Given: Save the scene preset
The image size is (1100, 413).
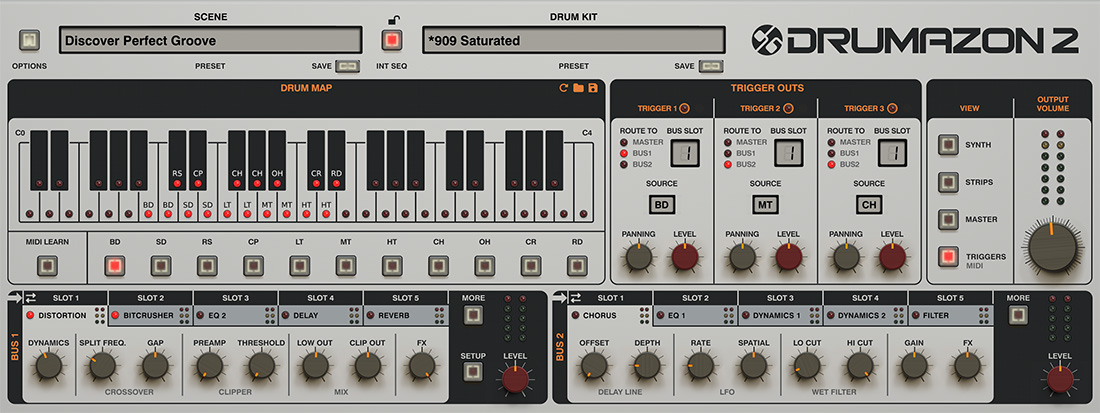Looking at the screenshot, I should [348, 67].
